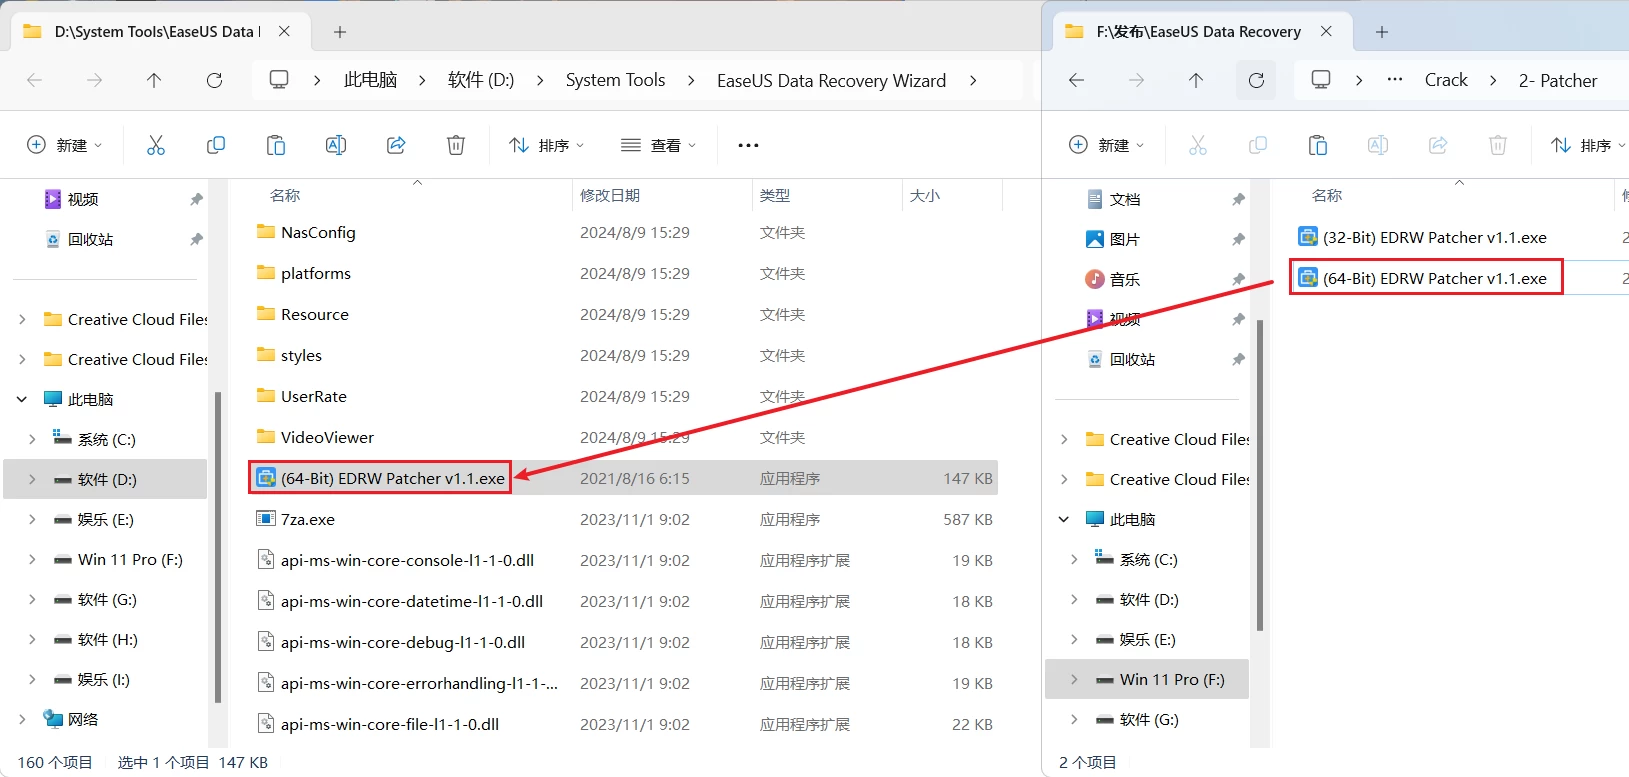Add a new tab in the right window

1382,32
